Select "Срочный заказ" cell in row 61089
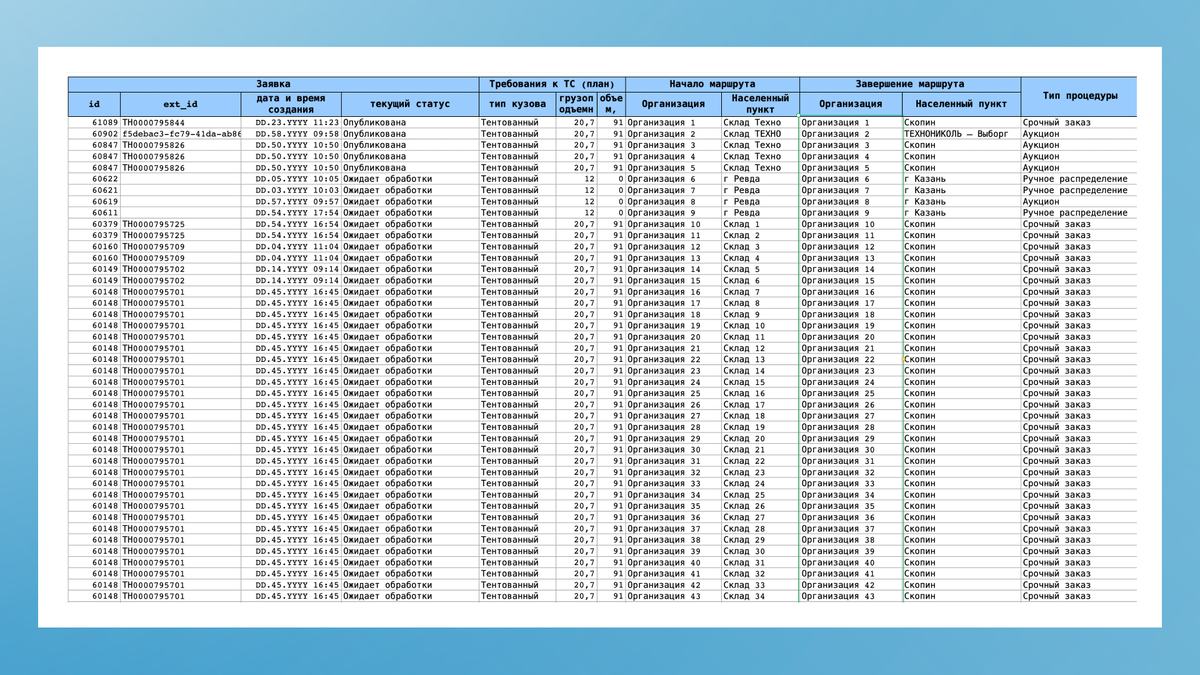This screenshot has height=675, width=1200. (x=1080, y=123)
